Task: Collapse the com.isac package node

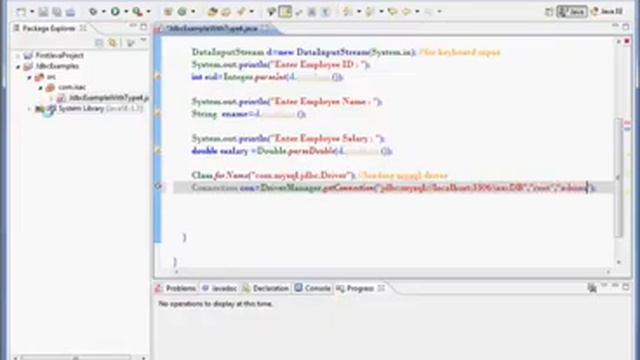Action: (x=40, y=88)
